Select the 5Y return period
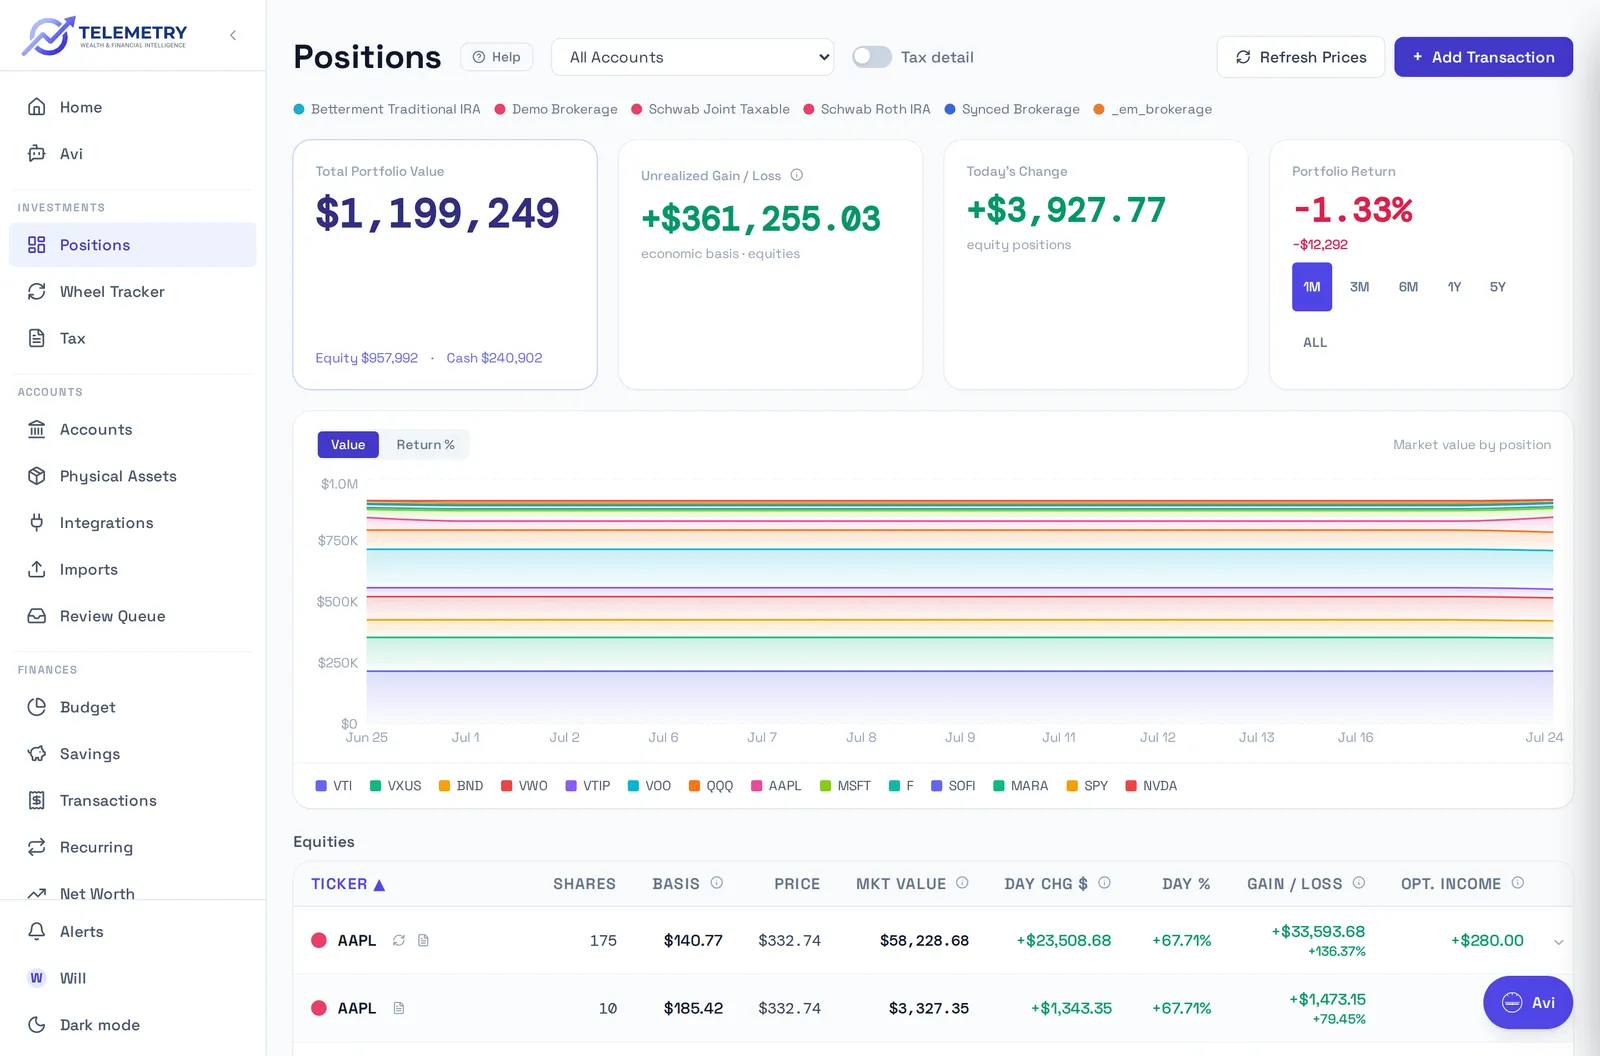 pos(1498,287)
